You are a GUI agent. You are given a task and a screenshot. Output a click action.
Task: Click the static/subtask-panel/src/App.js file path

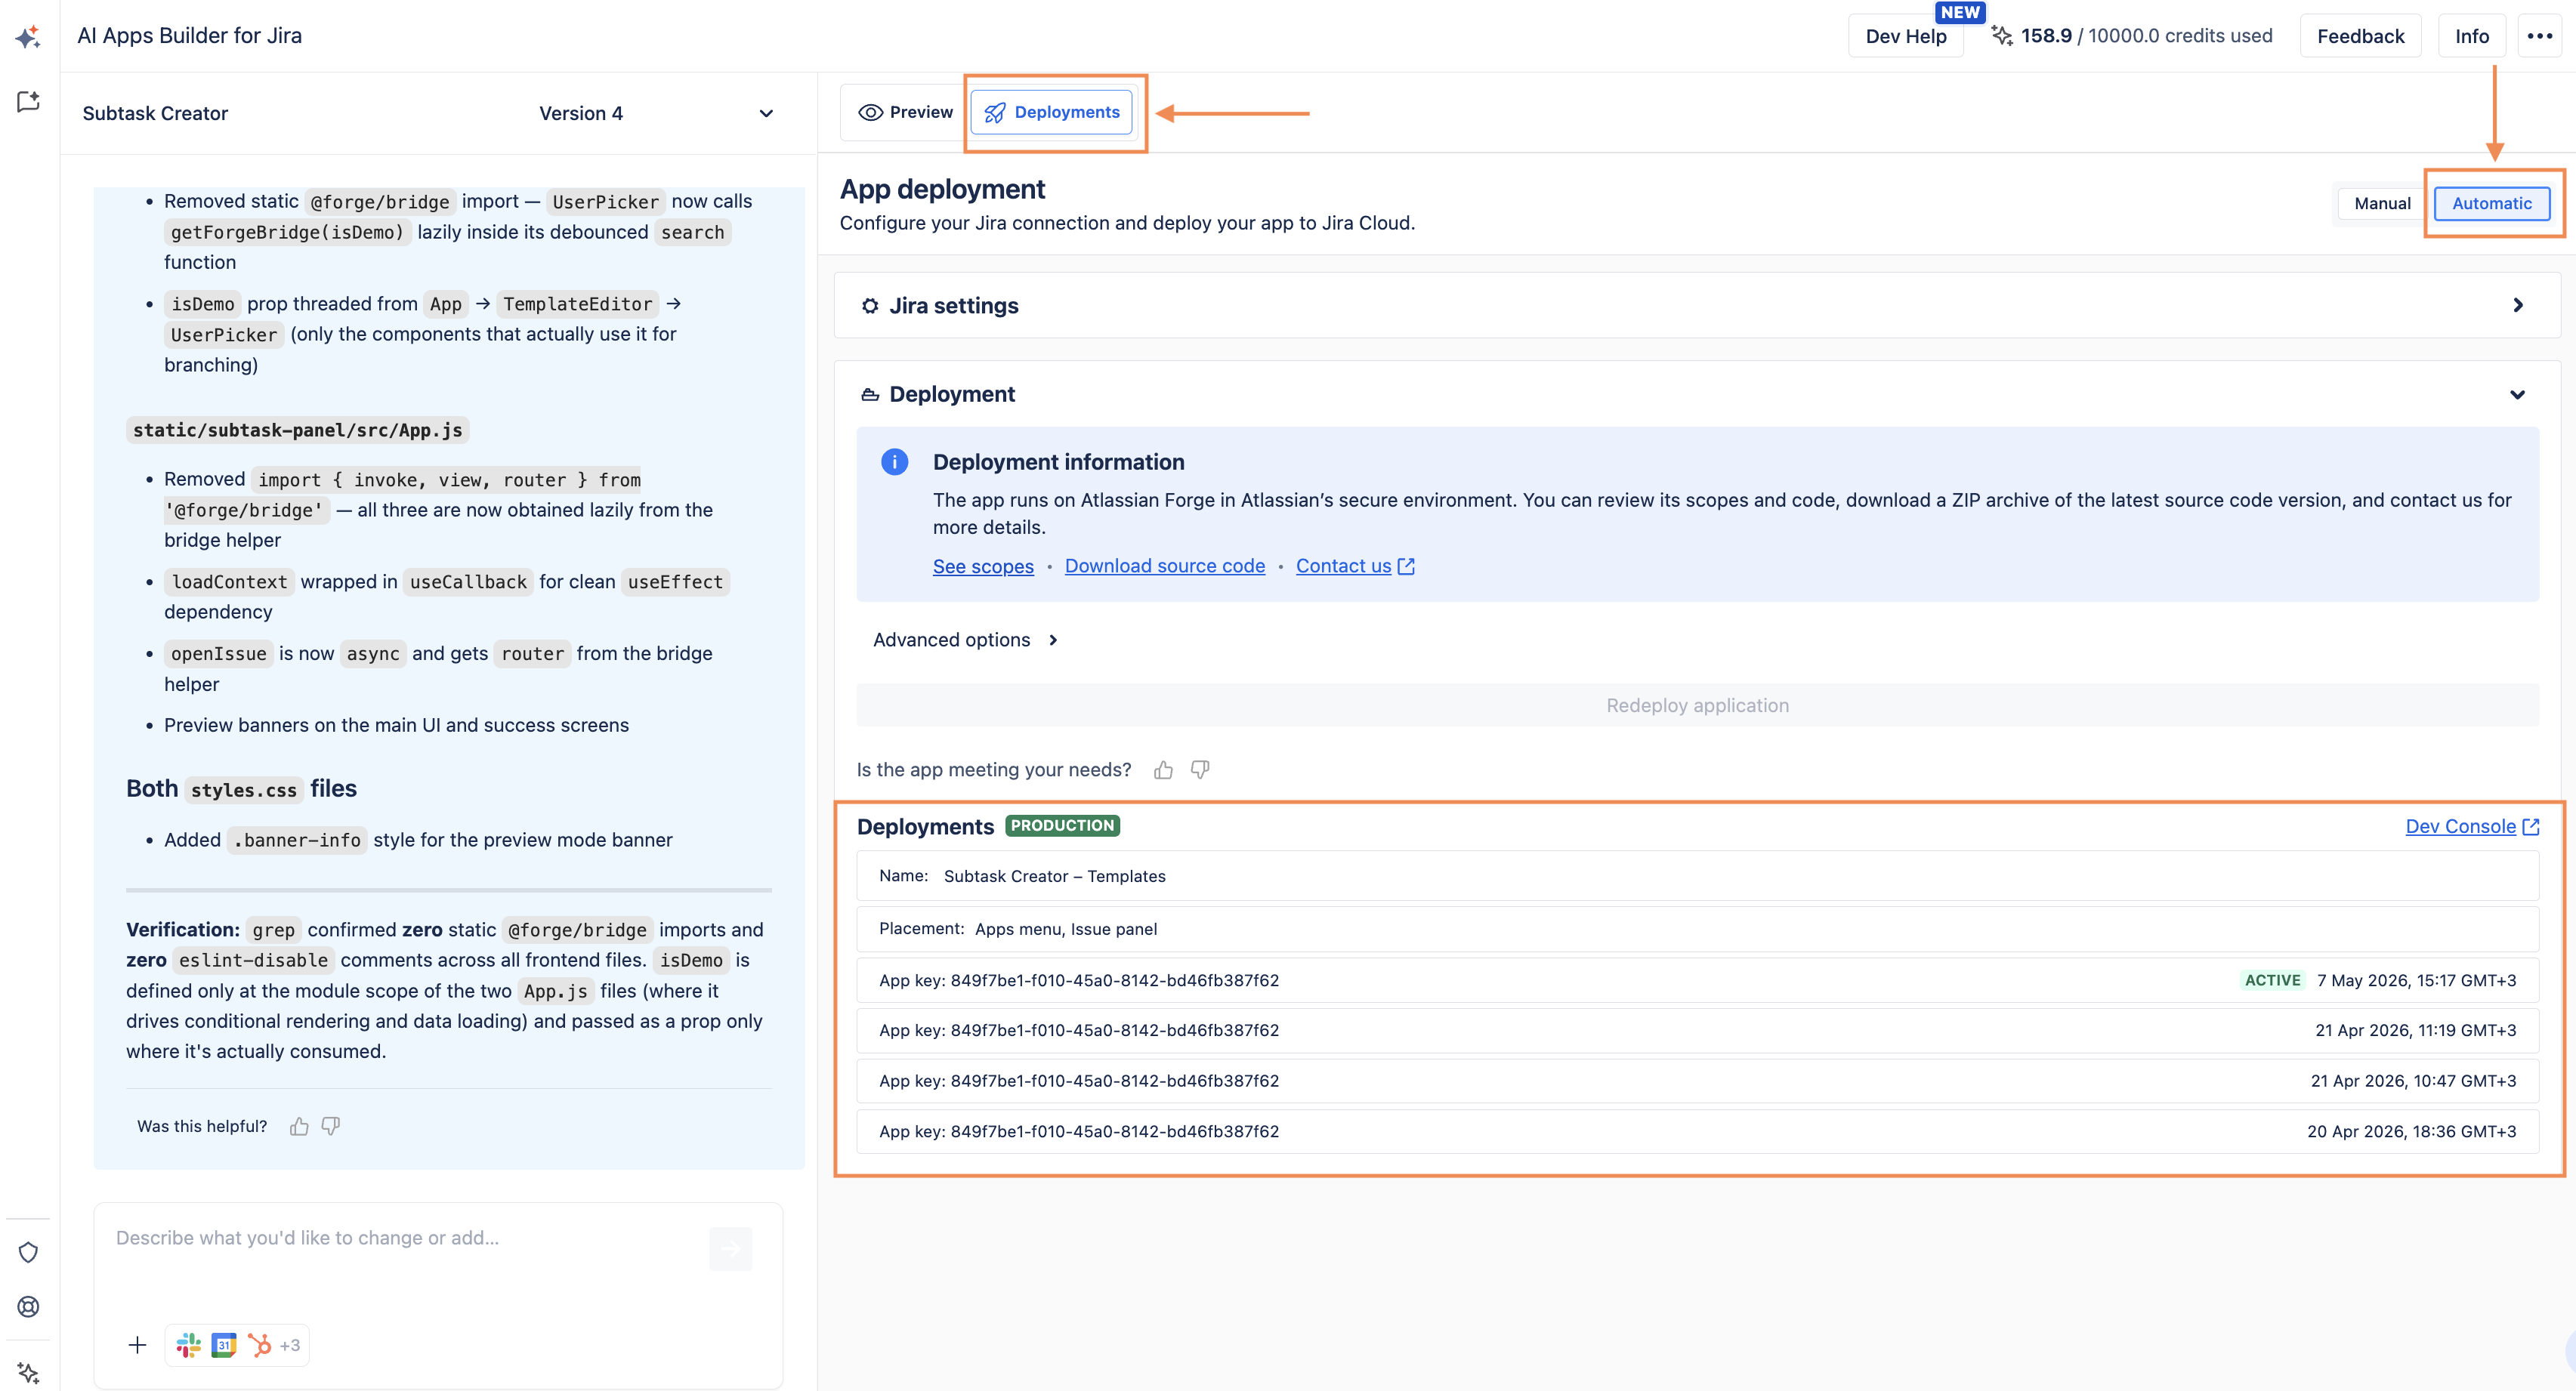(298, 430)
